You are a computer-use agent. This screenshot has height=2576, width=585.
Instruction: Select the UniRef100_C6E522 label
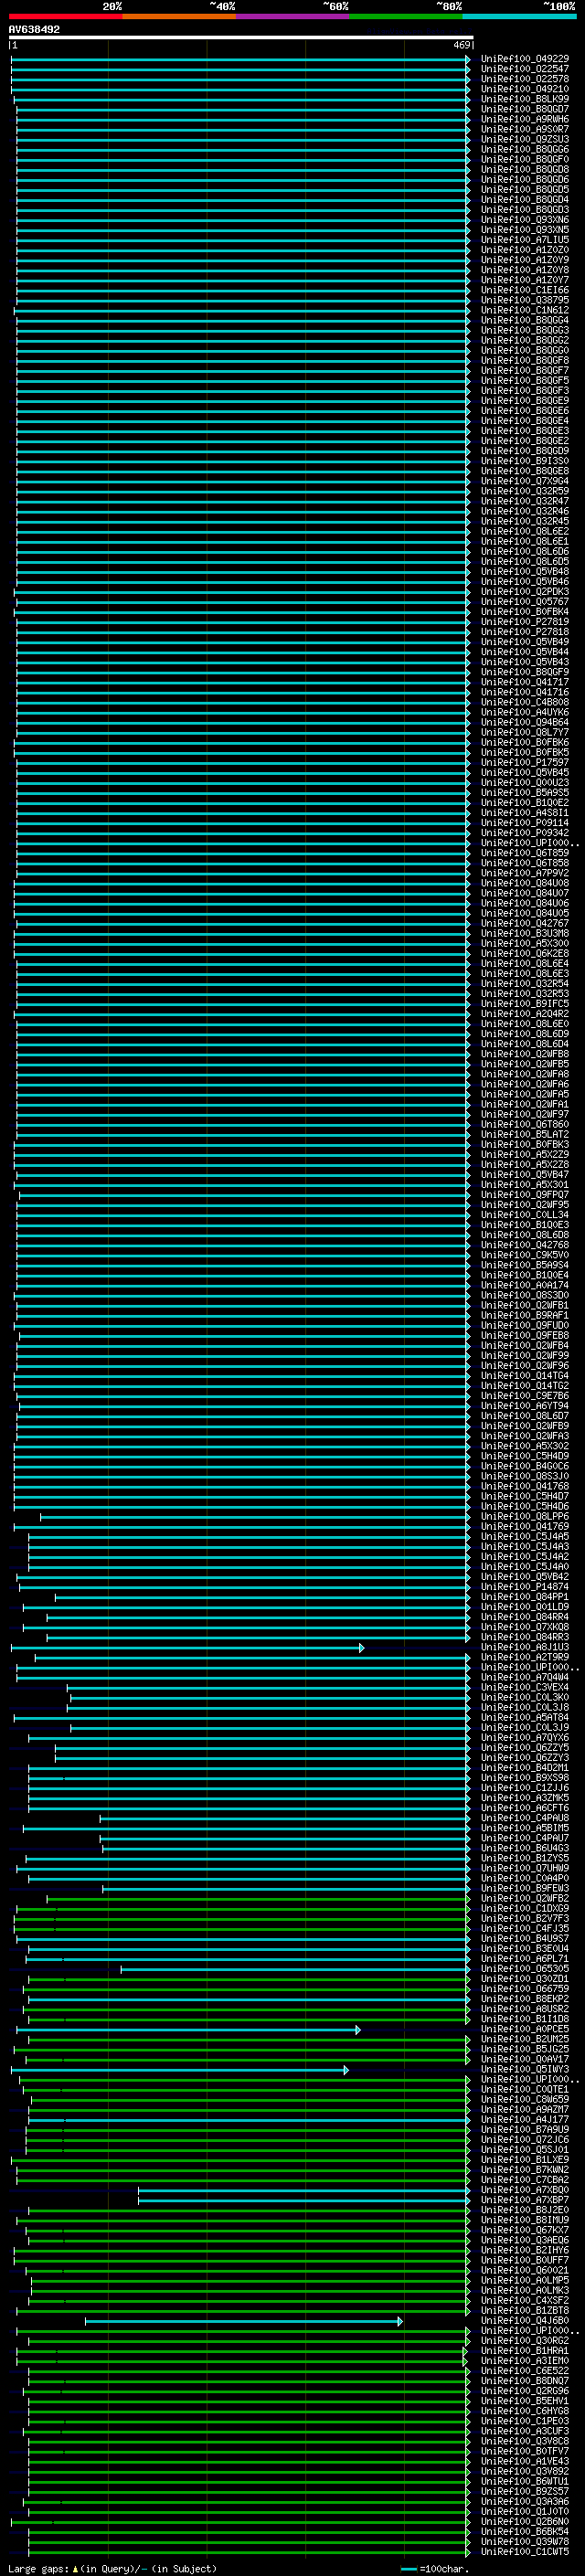click(525, 2371)
